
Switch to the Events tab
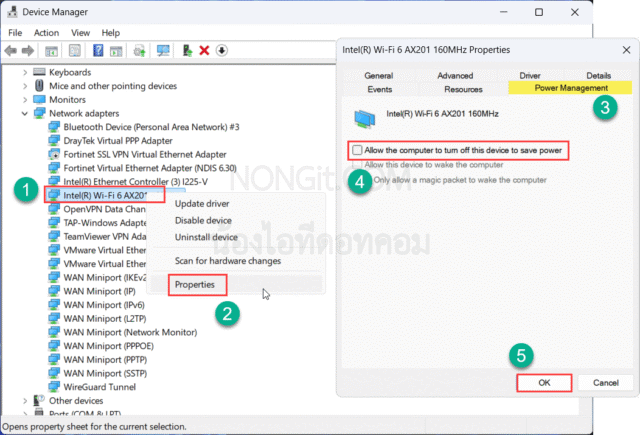pos(380,89)
